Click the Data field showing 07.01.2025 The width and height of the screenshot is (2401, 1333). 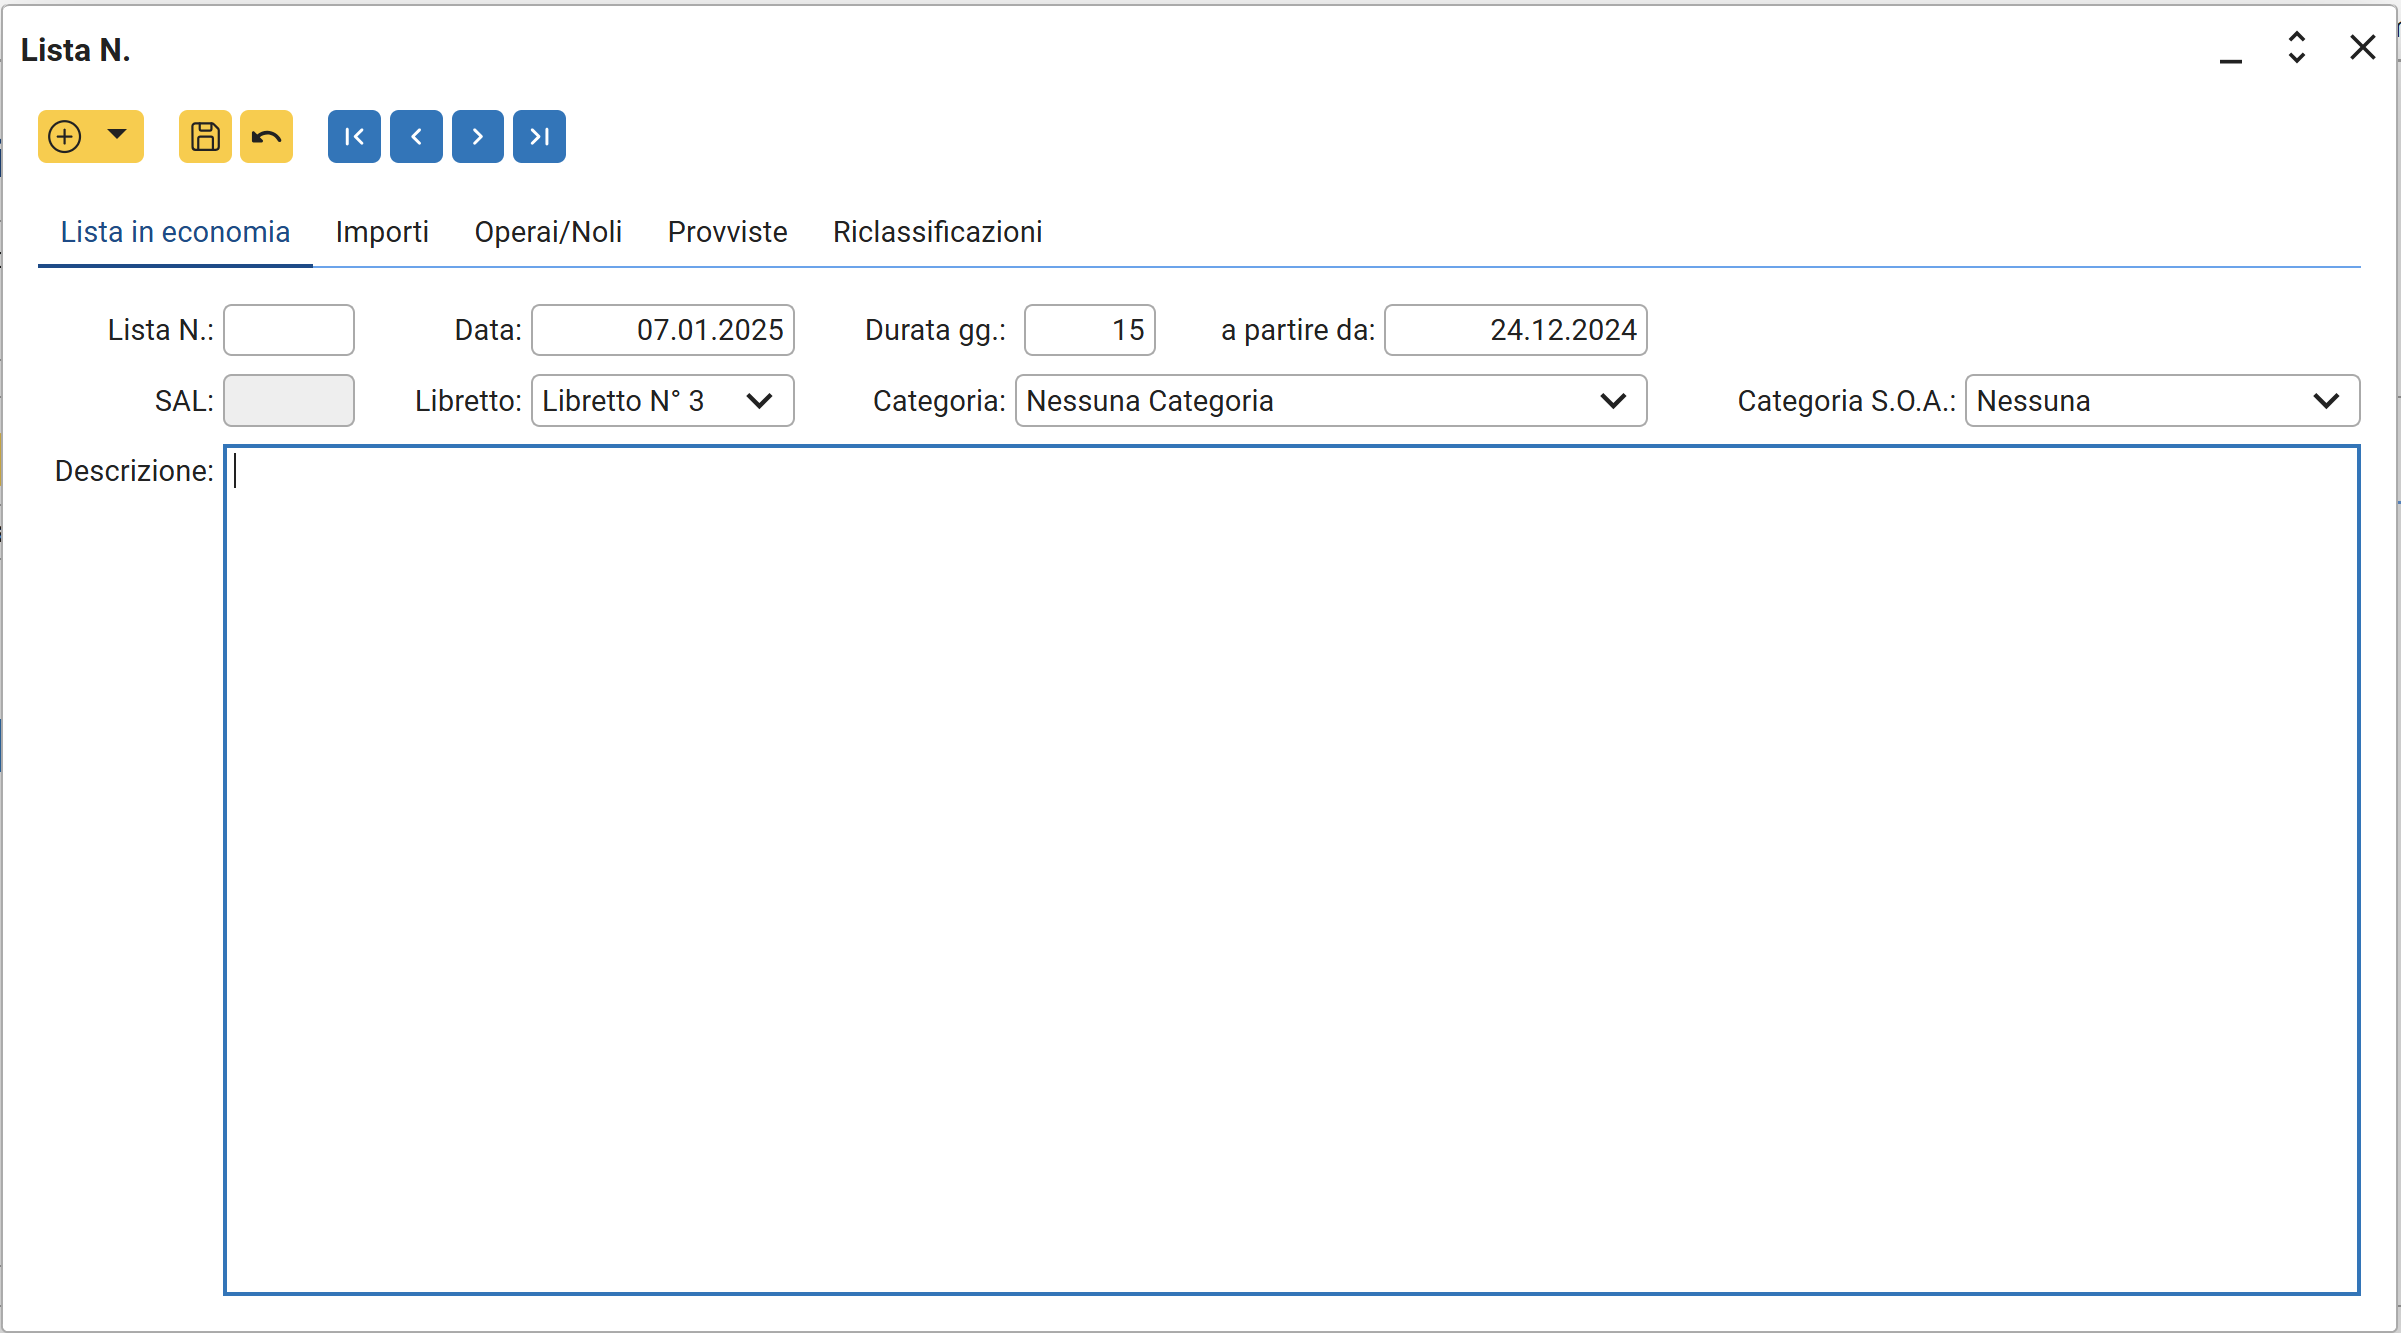click(x=662, y=330)
